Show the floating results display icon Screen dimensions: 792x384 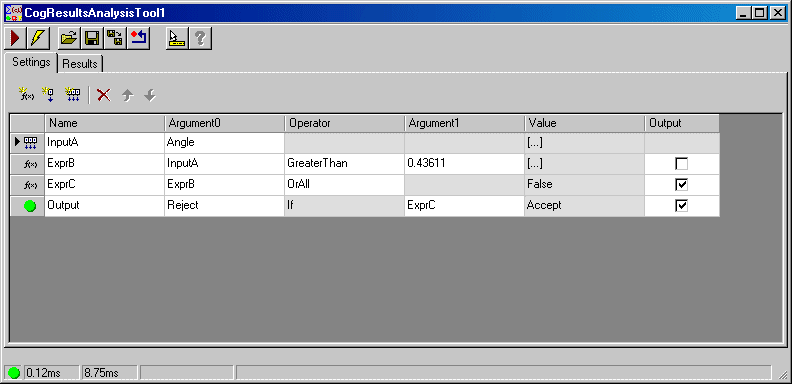pos(177,38)
